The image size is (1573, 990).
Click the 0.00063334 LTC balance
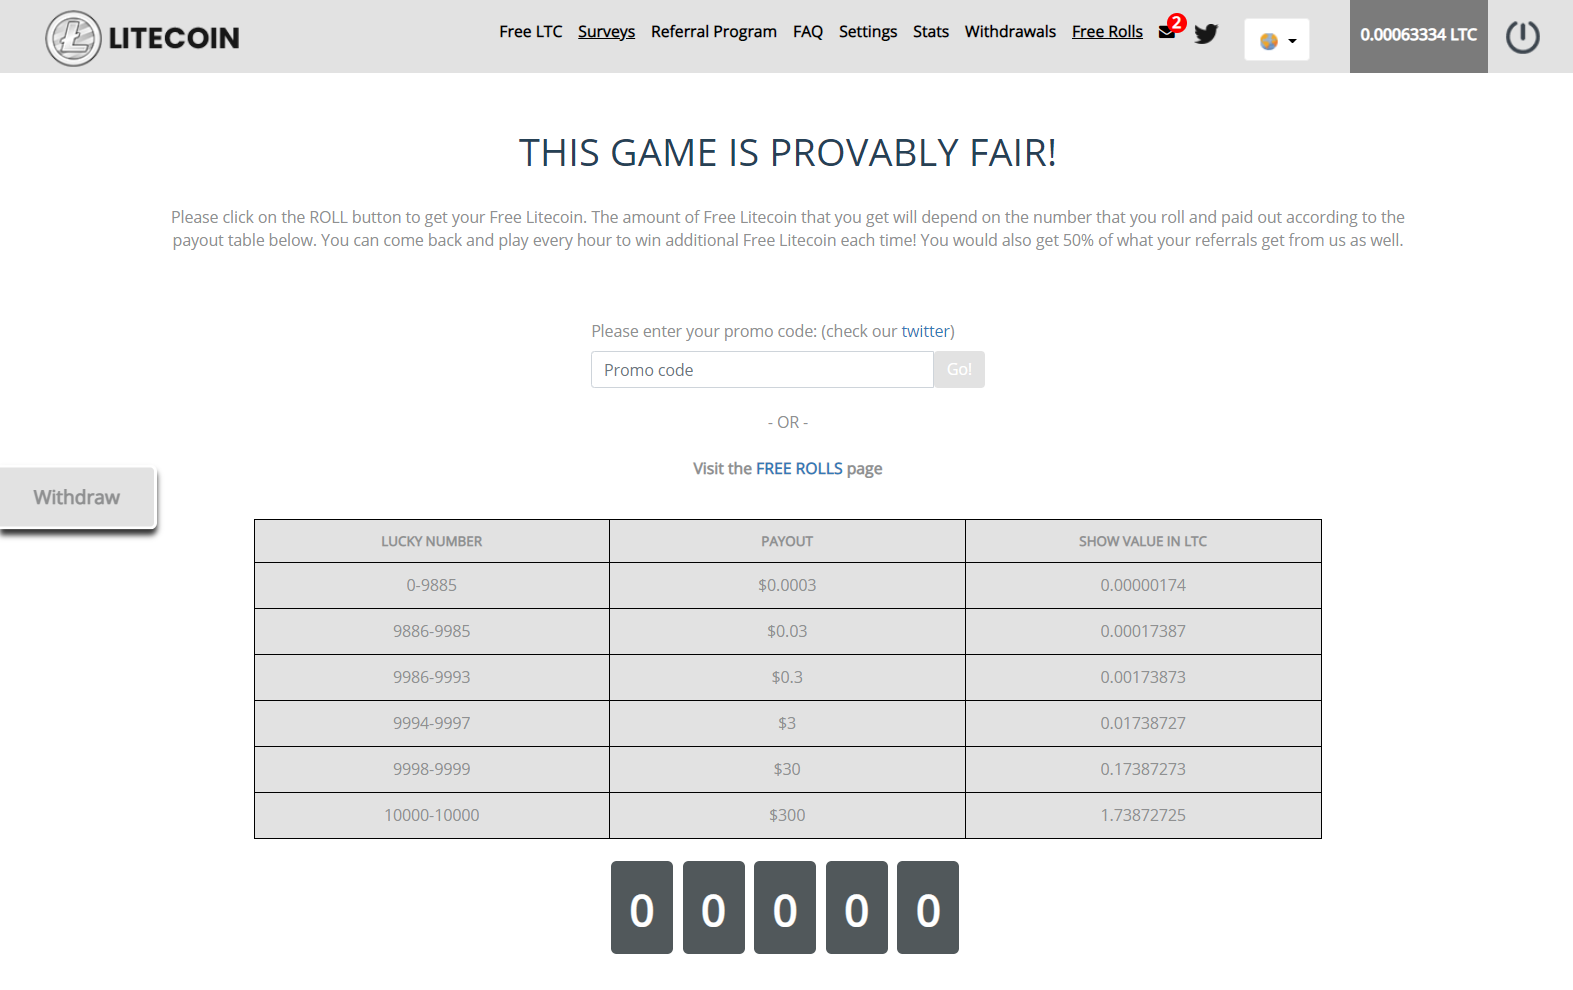(x=1419, y=36)
